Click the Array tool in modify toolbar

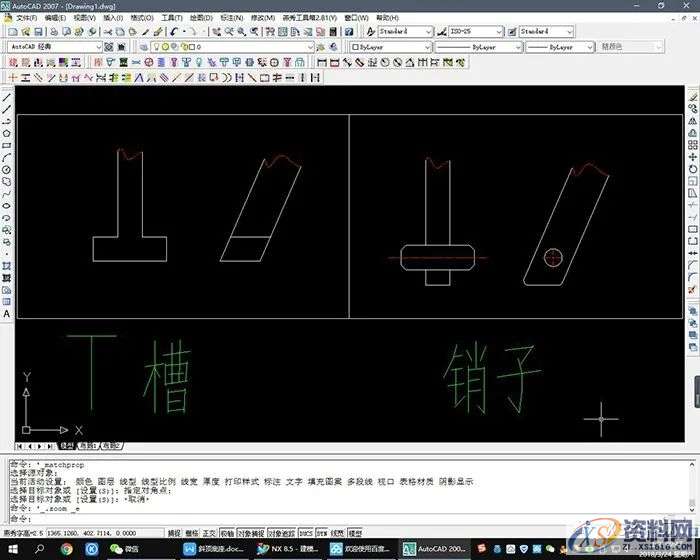point(692,145)
